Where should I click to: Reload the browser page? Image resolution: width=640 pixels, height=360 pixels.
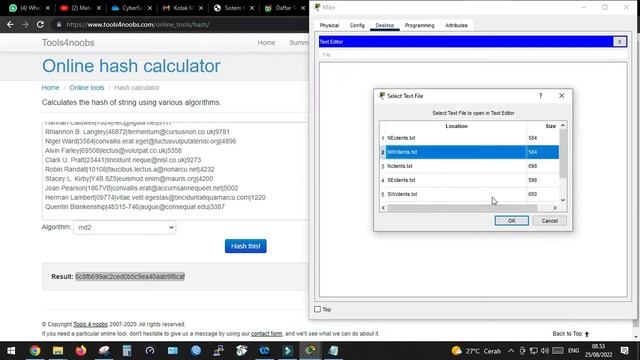pos(40,24)
